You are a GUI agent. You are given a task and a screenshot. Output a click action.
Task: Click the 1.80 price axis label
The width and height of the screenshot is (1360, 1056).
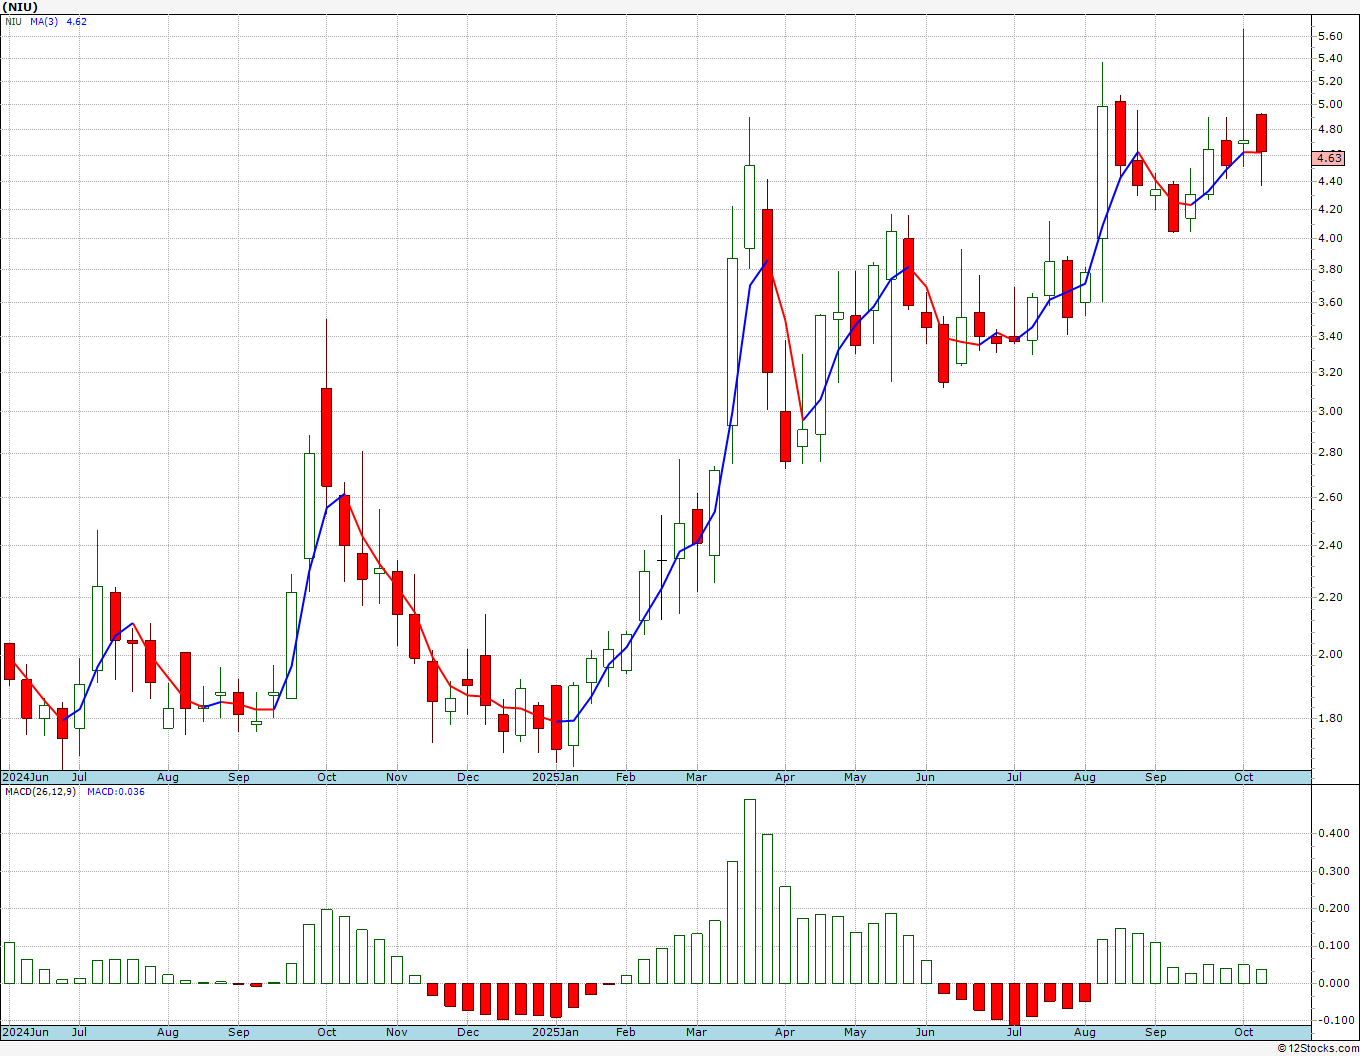[1330, 718]
